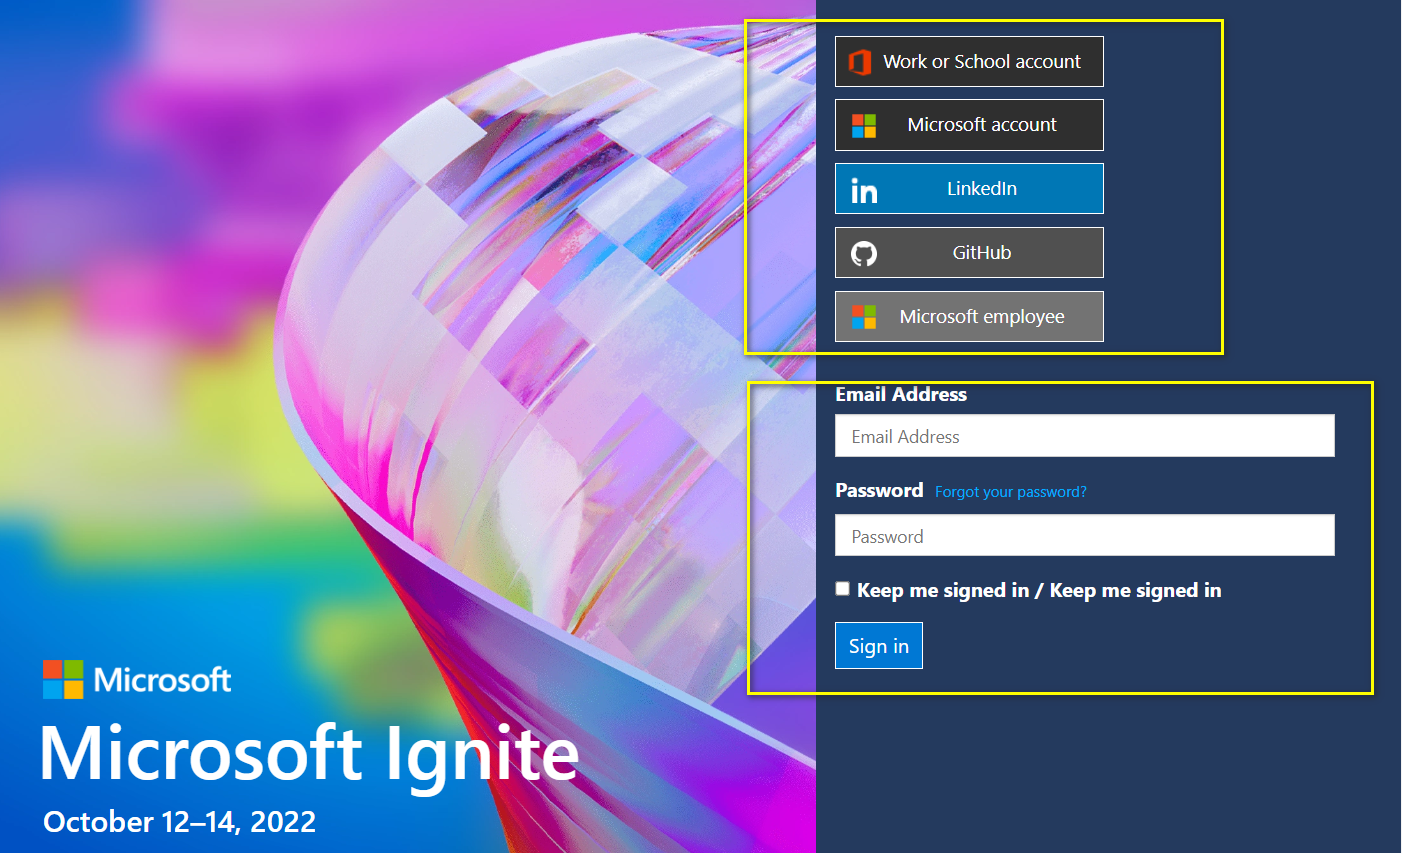1402x853 pixels.
Task: Enable the Keep me signed in checkbox
Action: (842, 588)
